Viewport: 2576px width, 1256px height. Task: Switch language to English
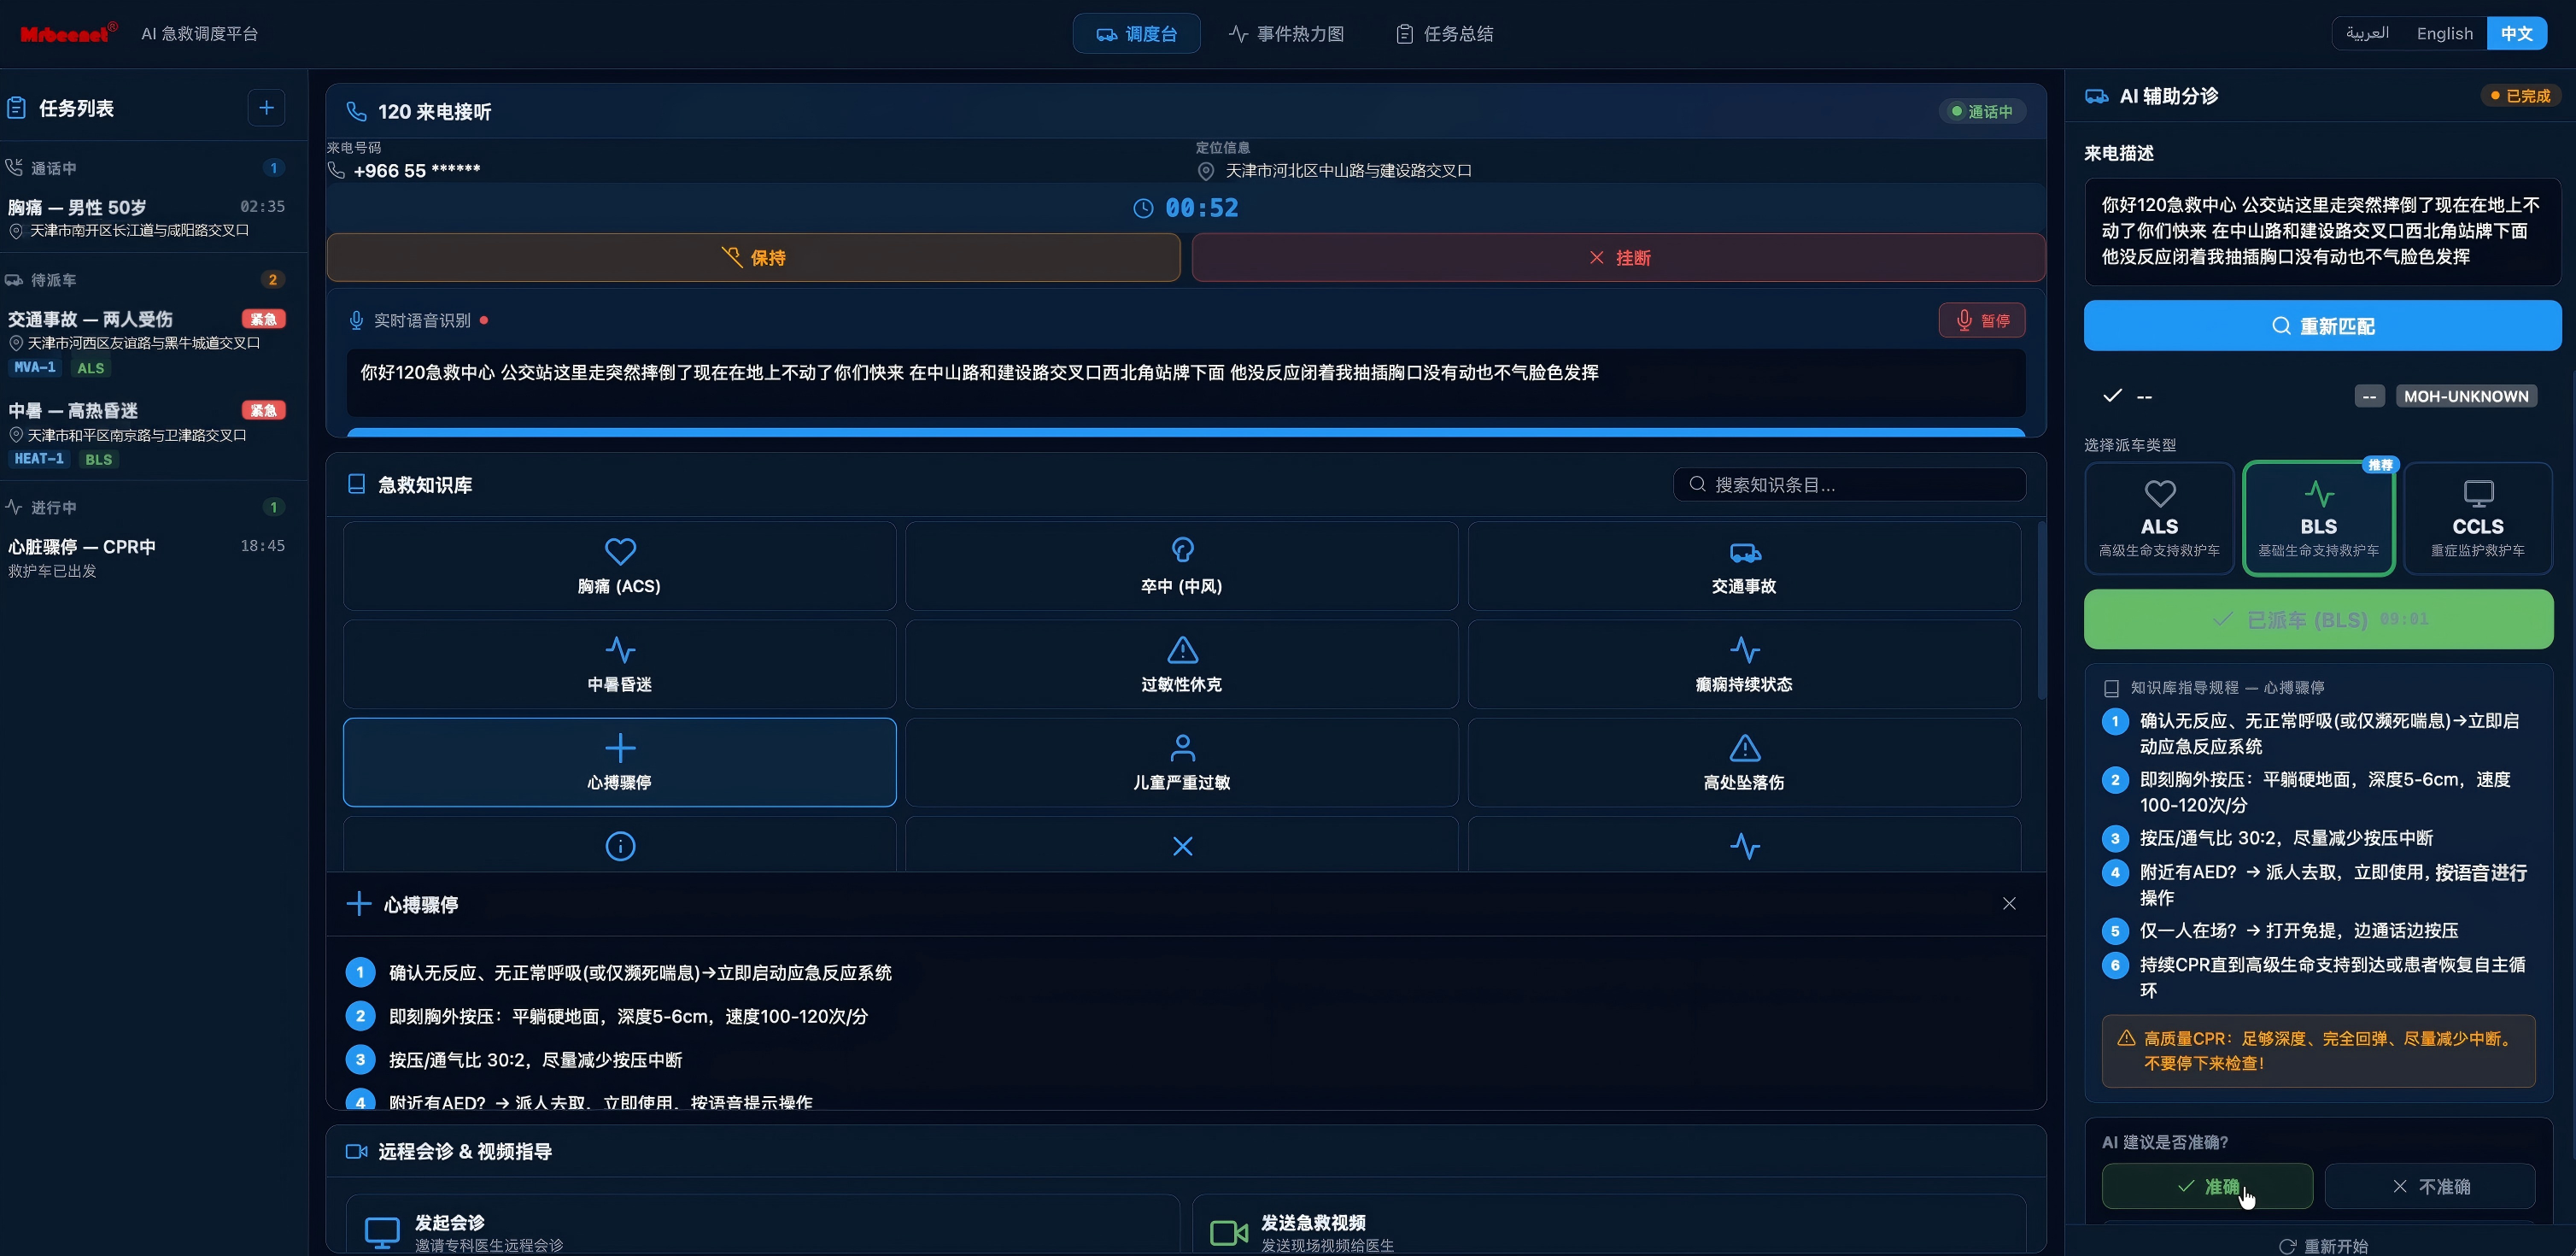2444,33
